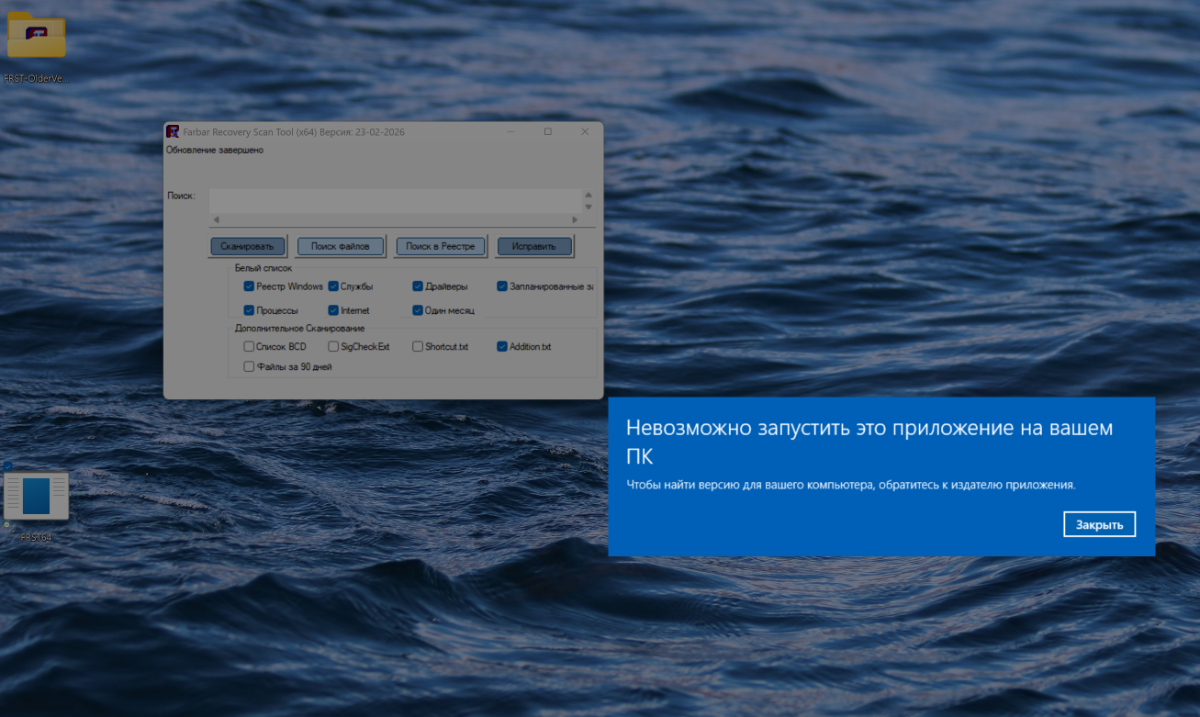
Task: Click inside the Поиск text field
Action: click(395, 200)
